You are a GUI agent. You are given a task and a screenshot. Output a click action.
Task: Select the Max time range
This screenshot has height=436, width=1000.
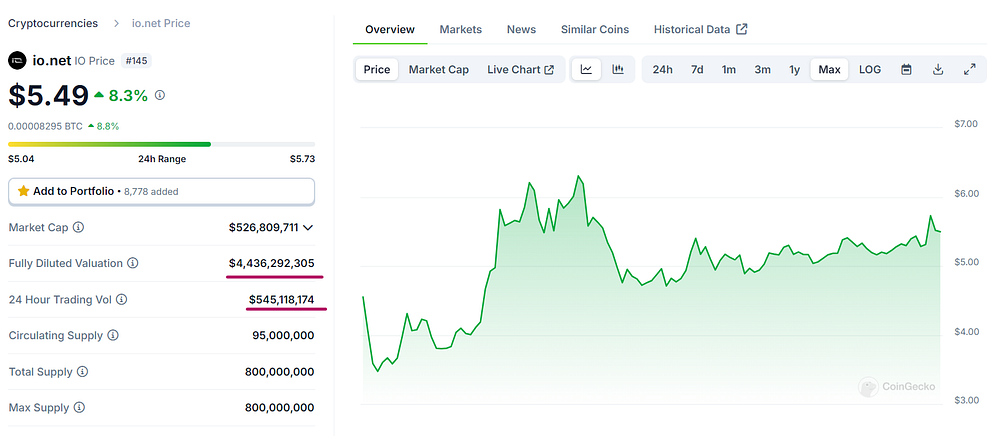point(829,69)
